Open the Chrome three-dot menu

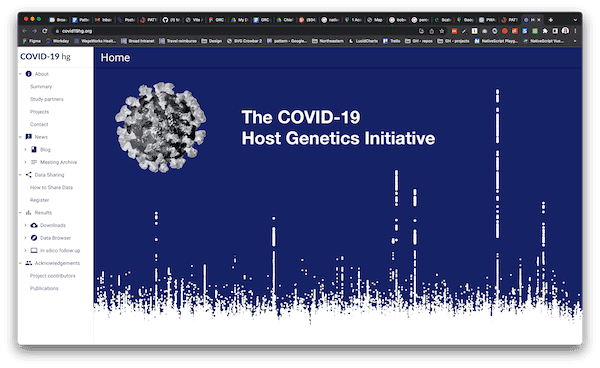pyautogui.click(x=575, y=31)
